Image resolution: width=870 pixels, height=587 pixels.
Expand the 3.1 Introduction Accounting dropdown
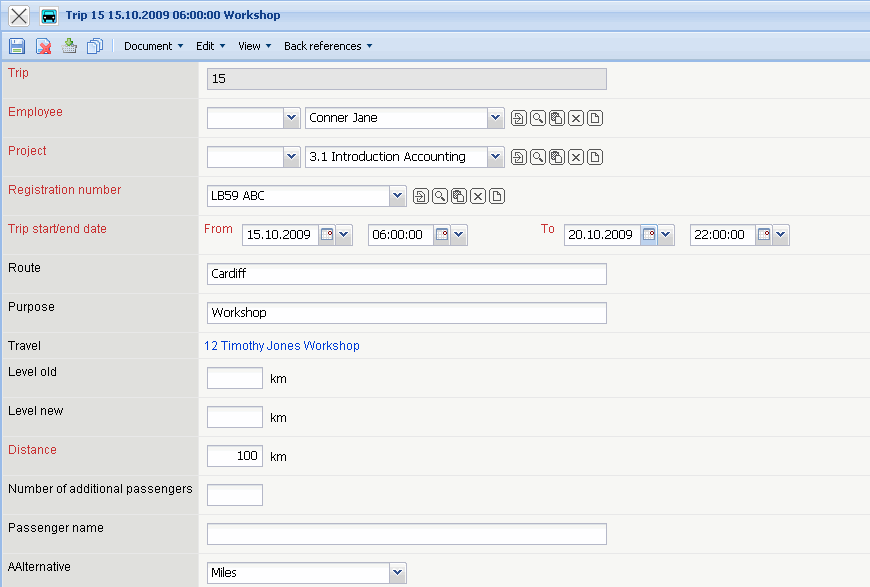(496, 157)
